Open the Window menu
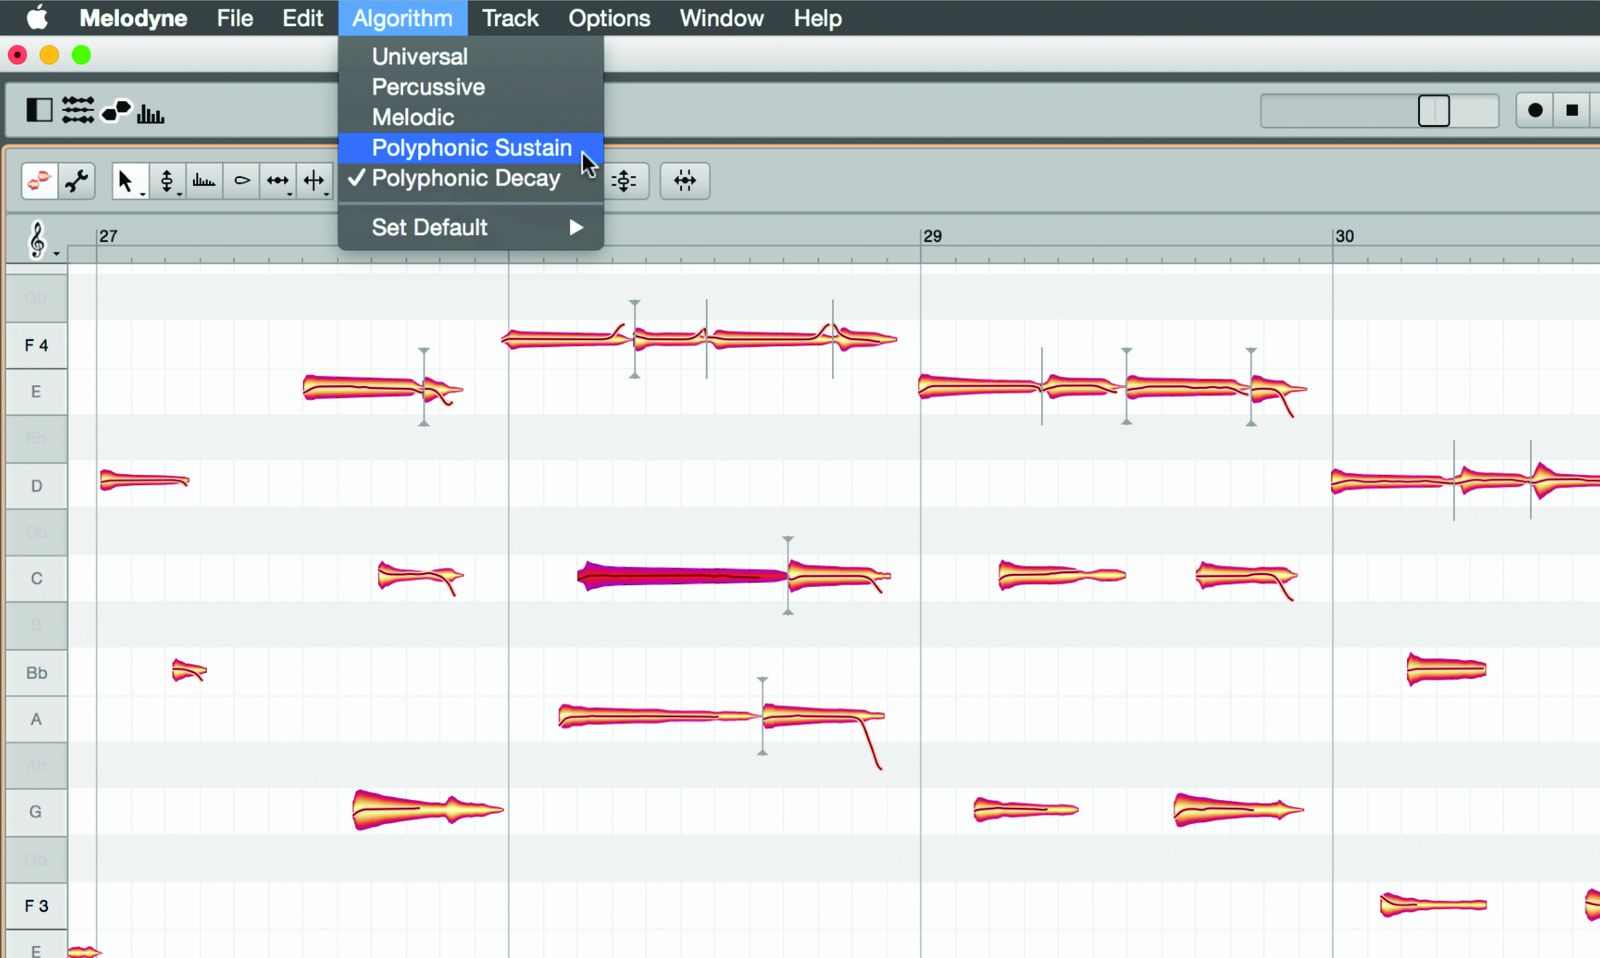This screenshot has height=958, width=1600. coord(721,18)
